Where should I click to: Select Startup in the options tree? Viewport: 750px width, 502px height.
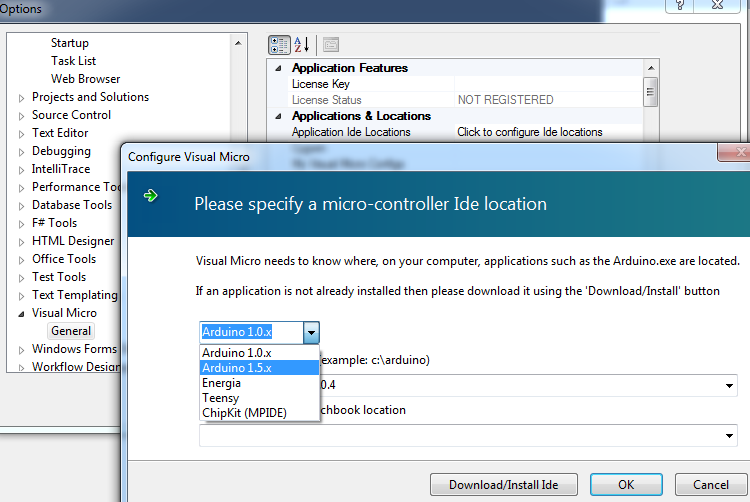coord(70,43)
